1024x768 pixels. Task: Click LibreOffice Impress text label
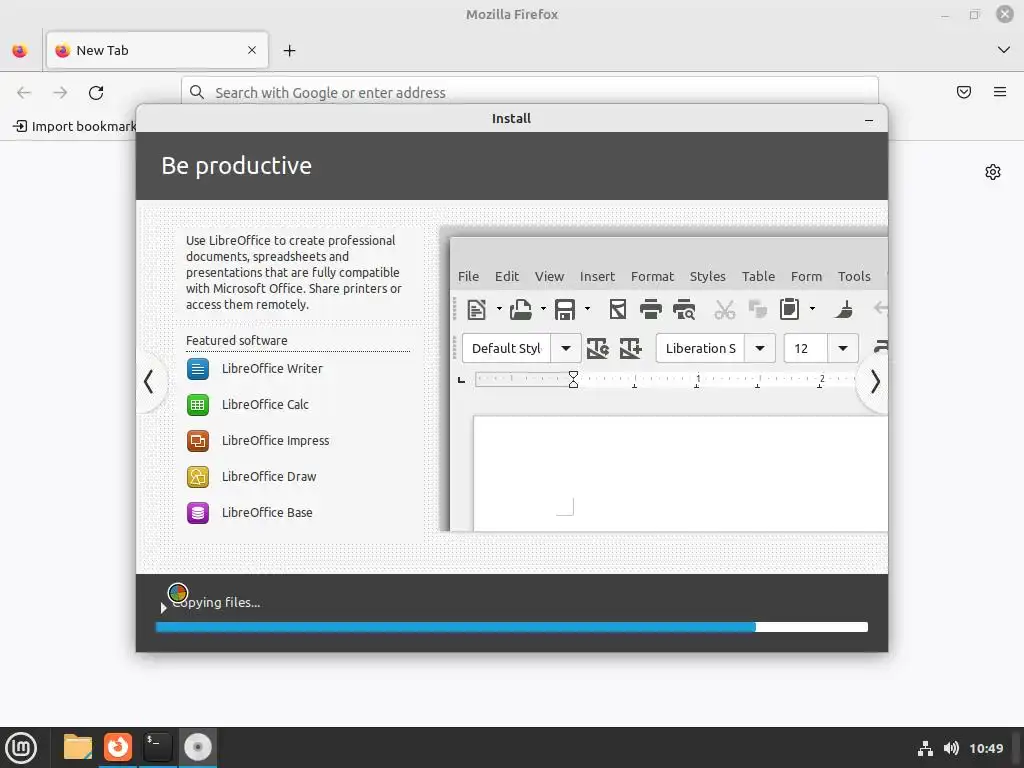click(276, 440)
